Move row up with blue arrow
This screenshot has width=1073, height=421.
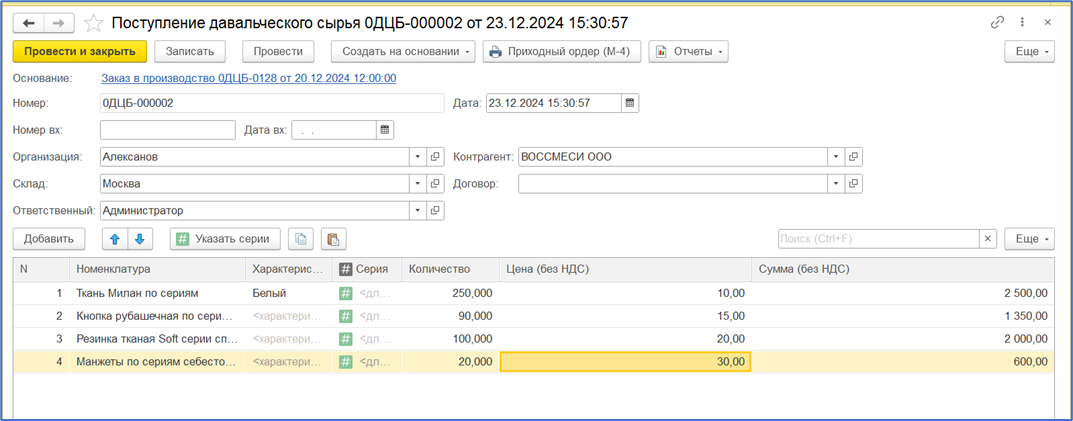click(x=114, y=239)
